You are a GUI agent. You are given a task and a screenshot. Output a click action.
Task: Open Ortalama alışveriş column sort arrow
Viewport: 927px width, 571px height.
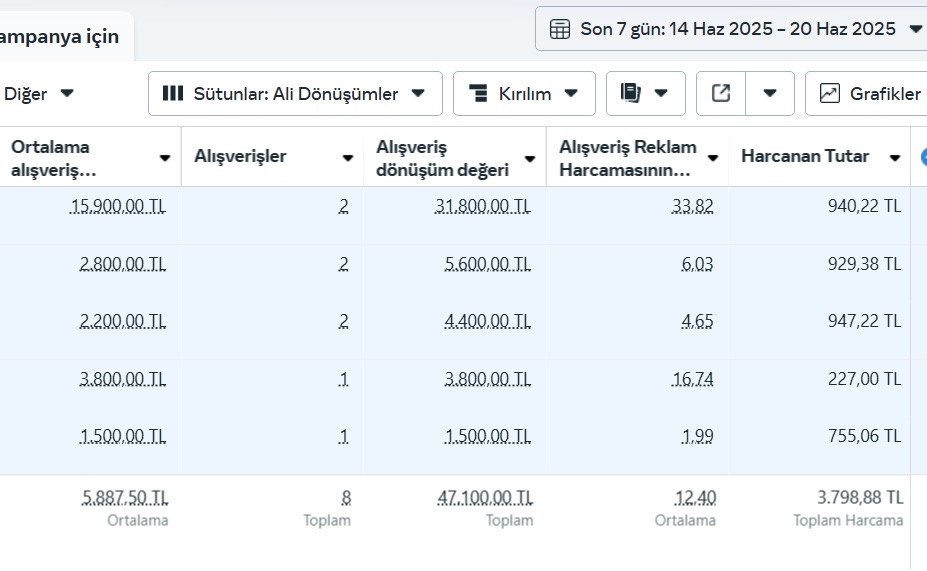[165, 158]
